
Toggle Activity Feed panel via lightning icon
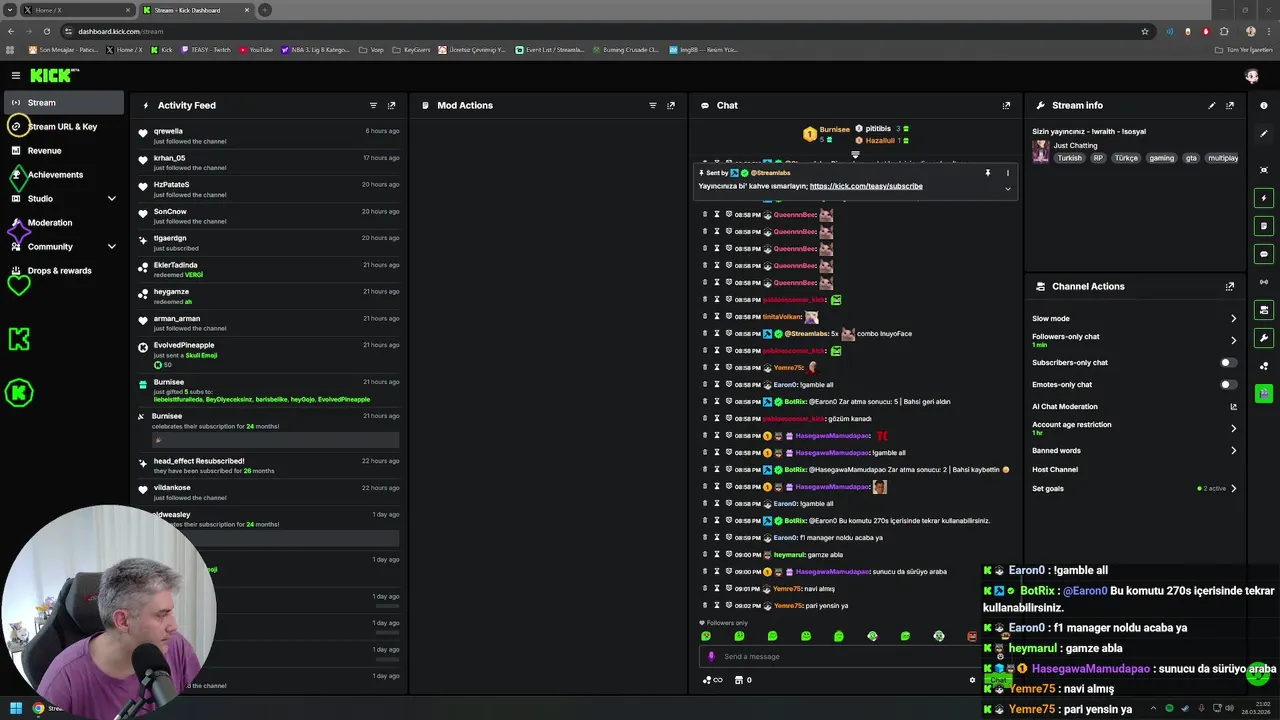(x=1264, y=198)
